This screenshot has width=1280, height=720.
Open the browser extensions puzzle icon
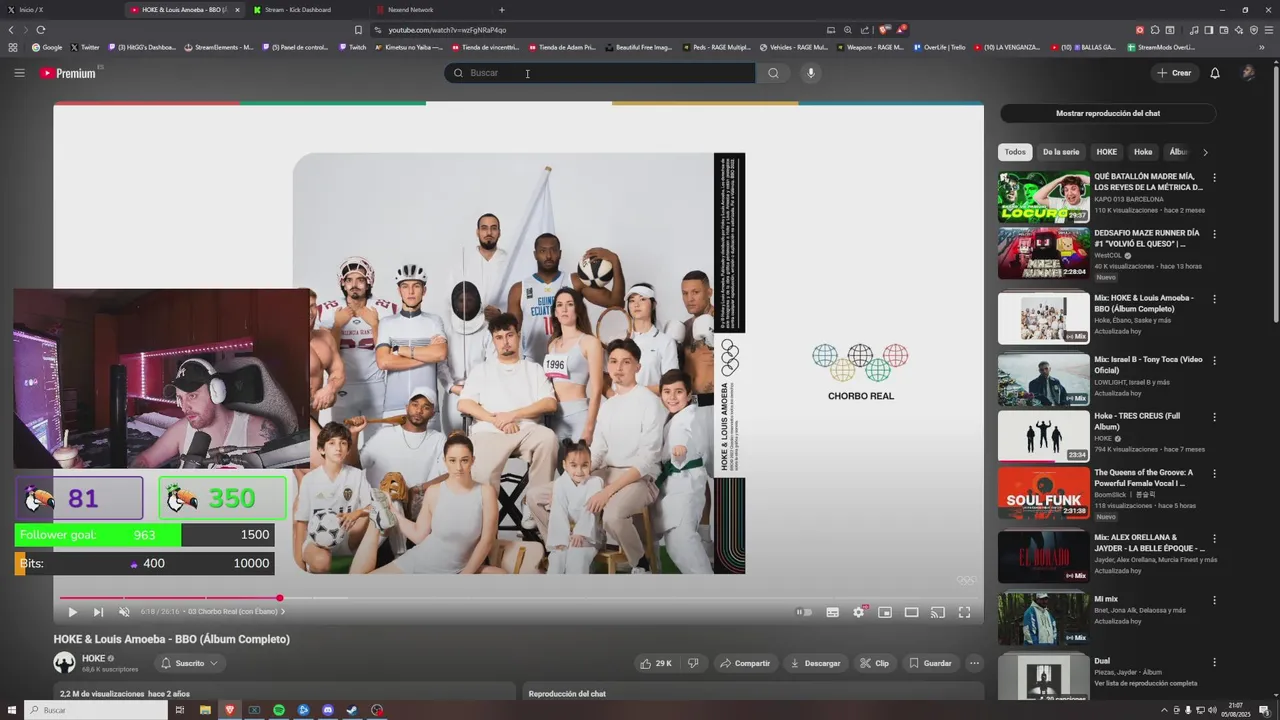coord(1155,30)
